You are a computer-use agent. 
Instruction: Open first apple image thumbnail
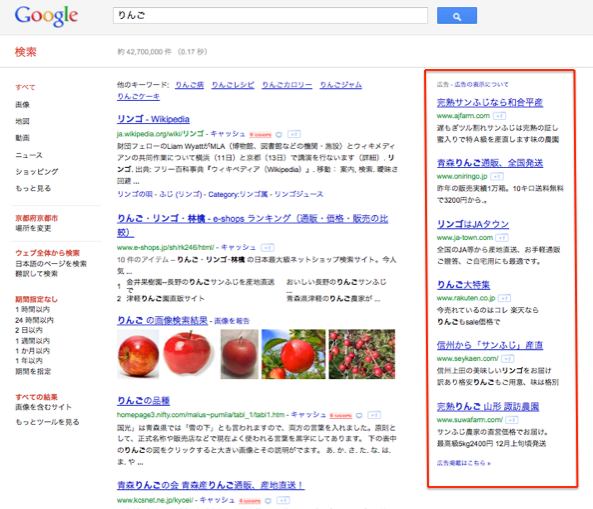click(138, 354)
